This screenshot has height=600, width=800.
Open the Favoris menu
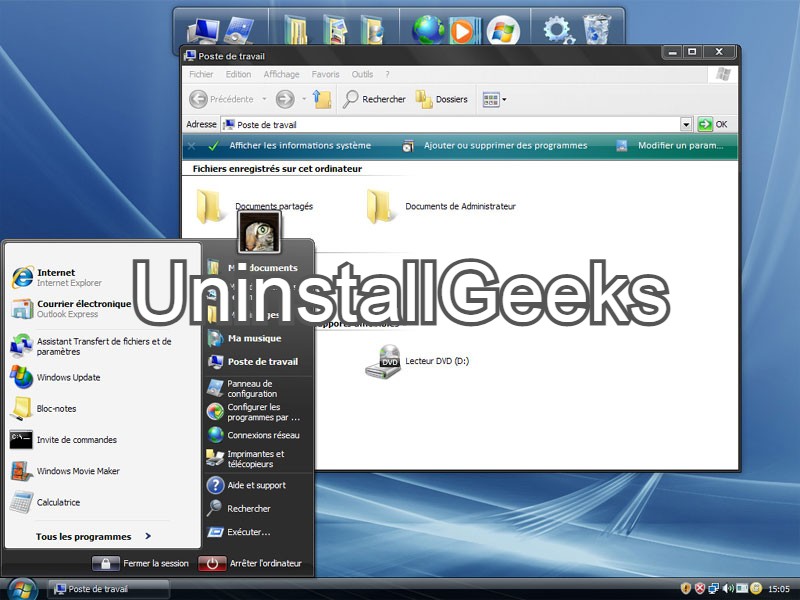[326, 74]
